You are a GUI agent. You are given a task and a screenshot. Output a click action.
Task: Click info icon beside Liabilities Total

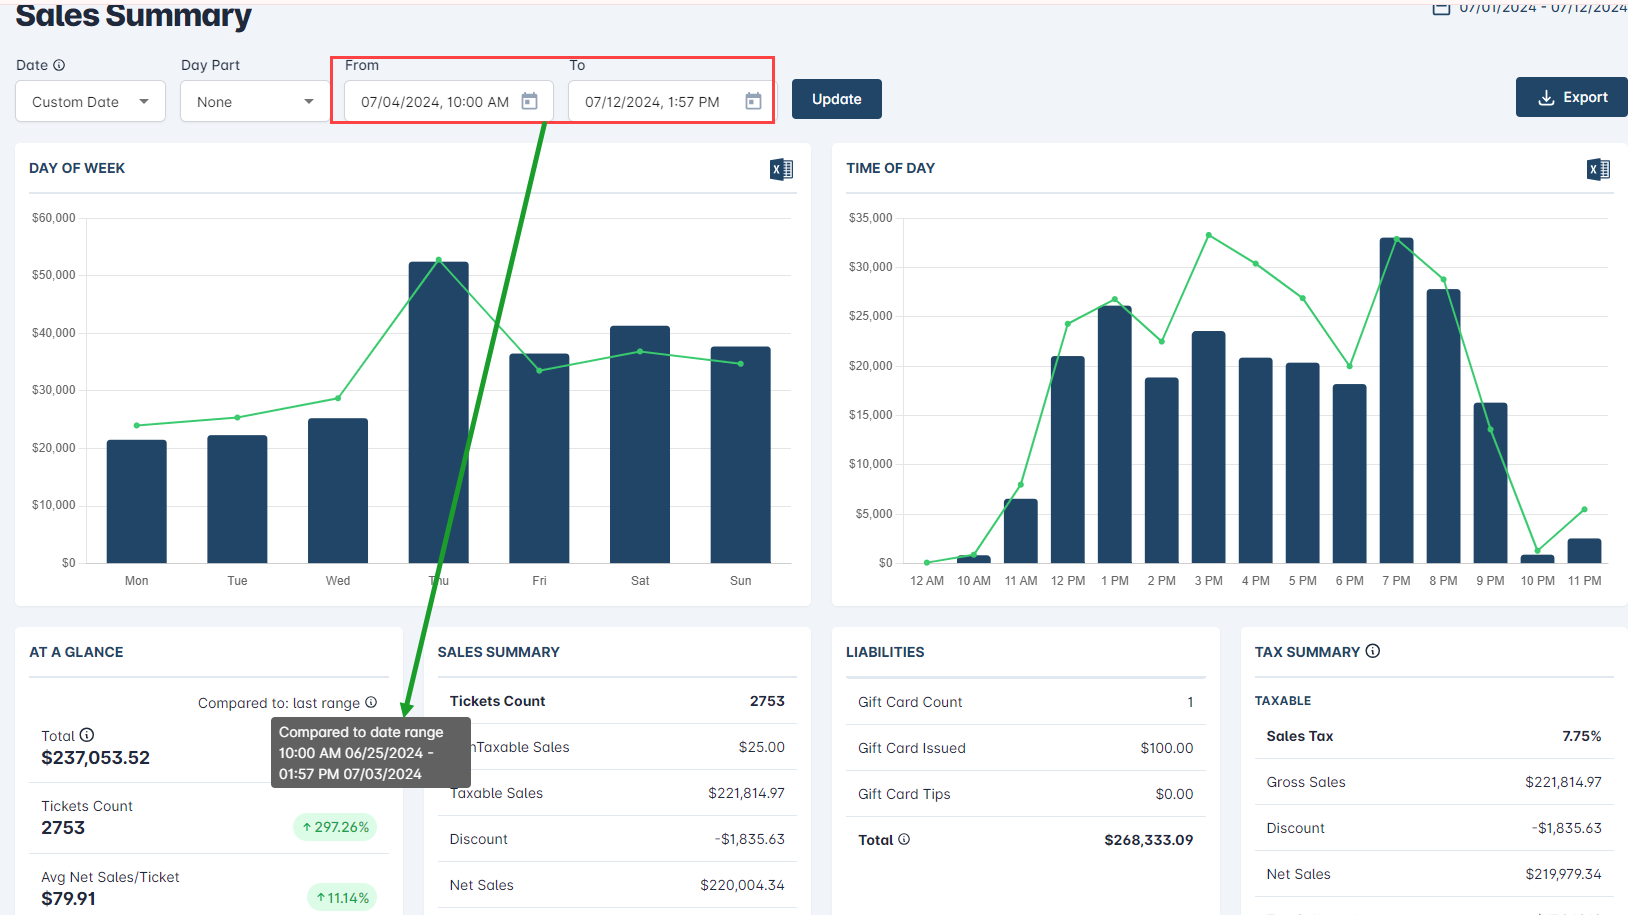pyautogui.click(x=904, y=839)
